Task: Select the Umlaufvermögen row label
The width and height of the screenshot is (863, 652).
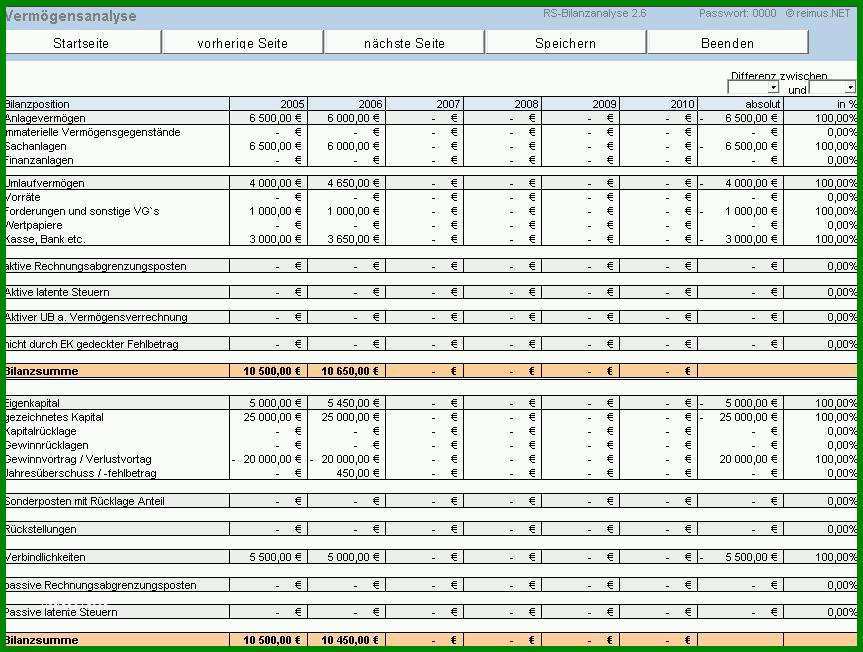Action: [45, 183]
